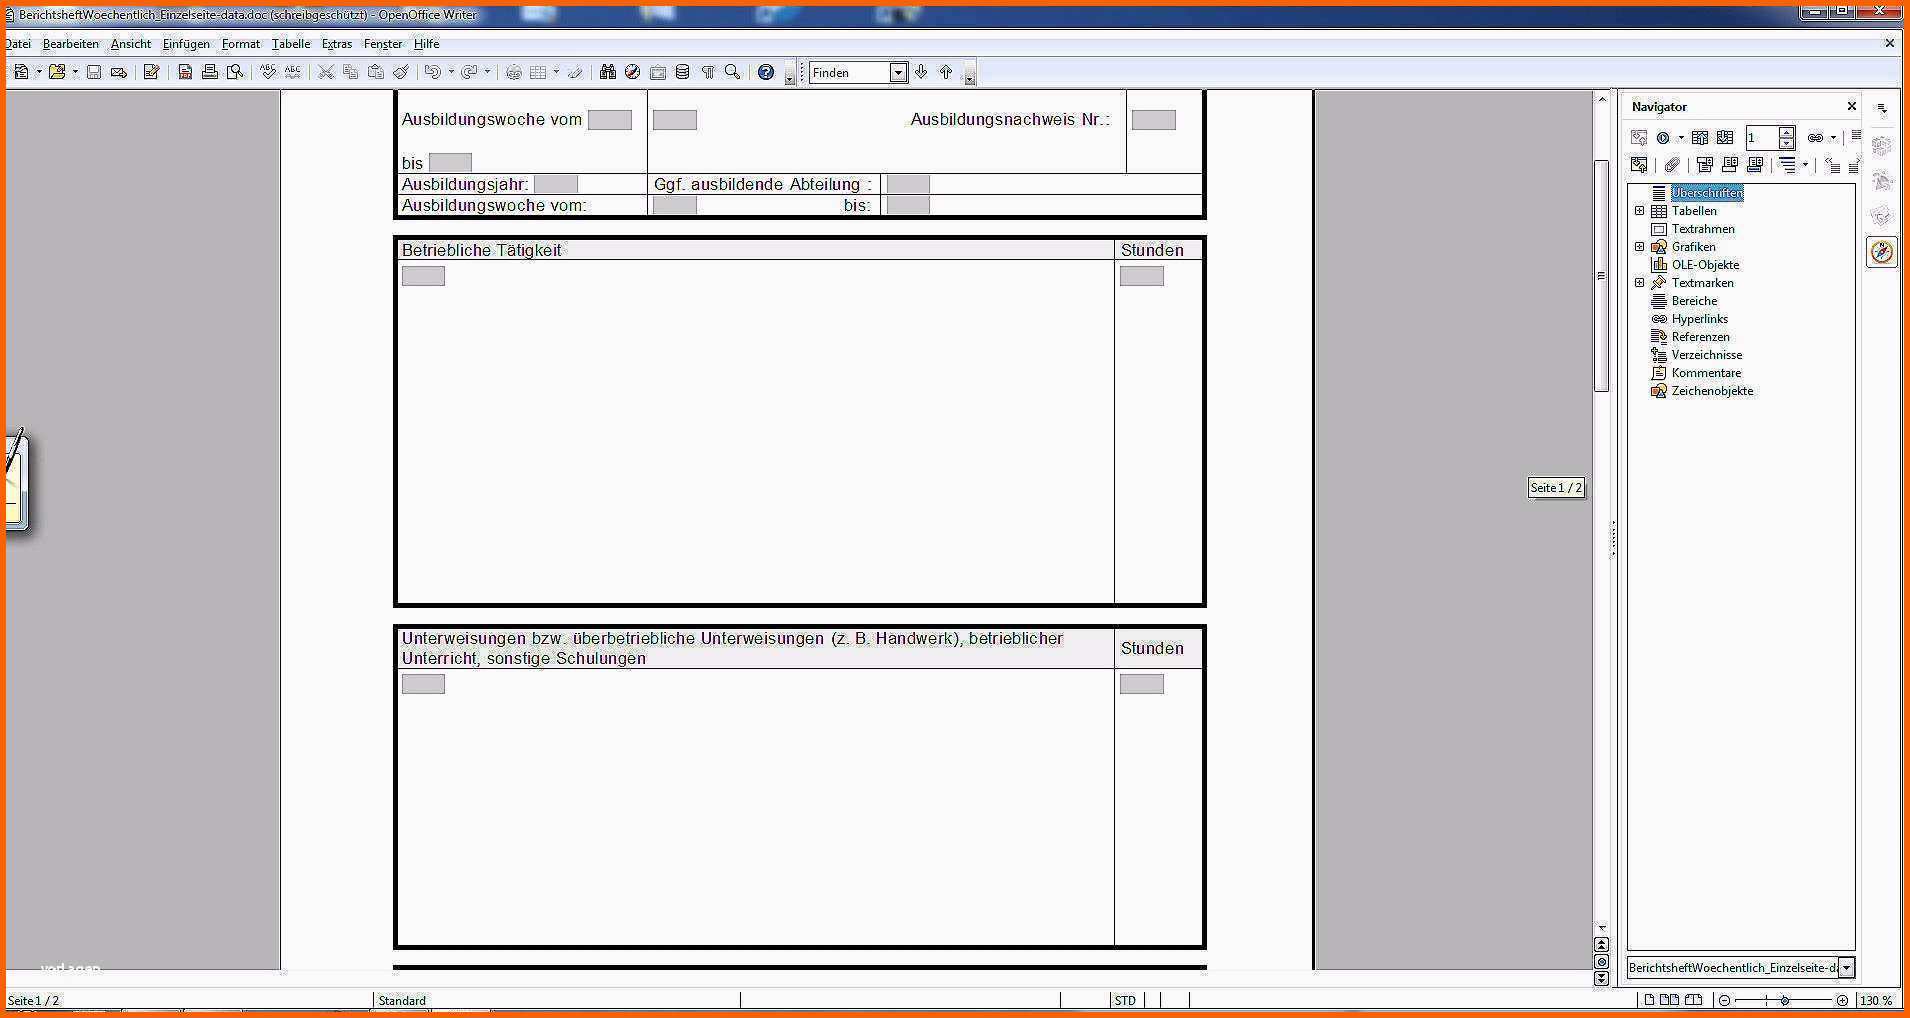Select Hyperlinks in Navigator tree

click(1700, 319)
